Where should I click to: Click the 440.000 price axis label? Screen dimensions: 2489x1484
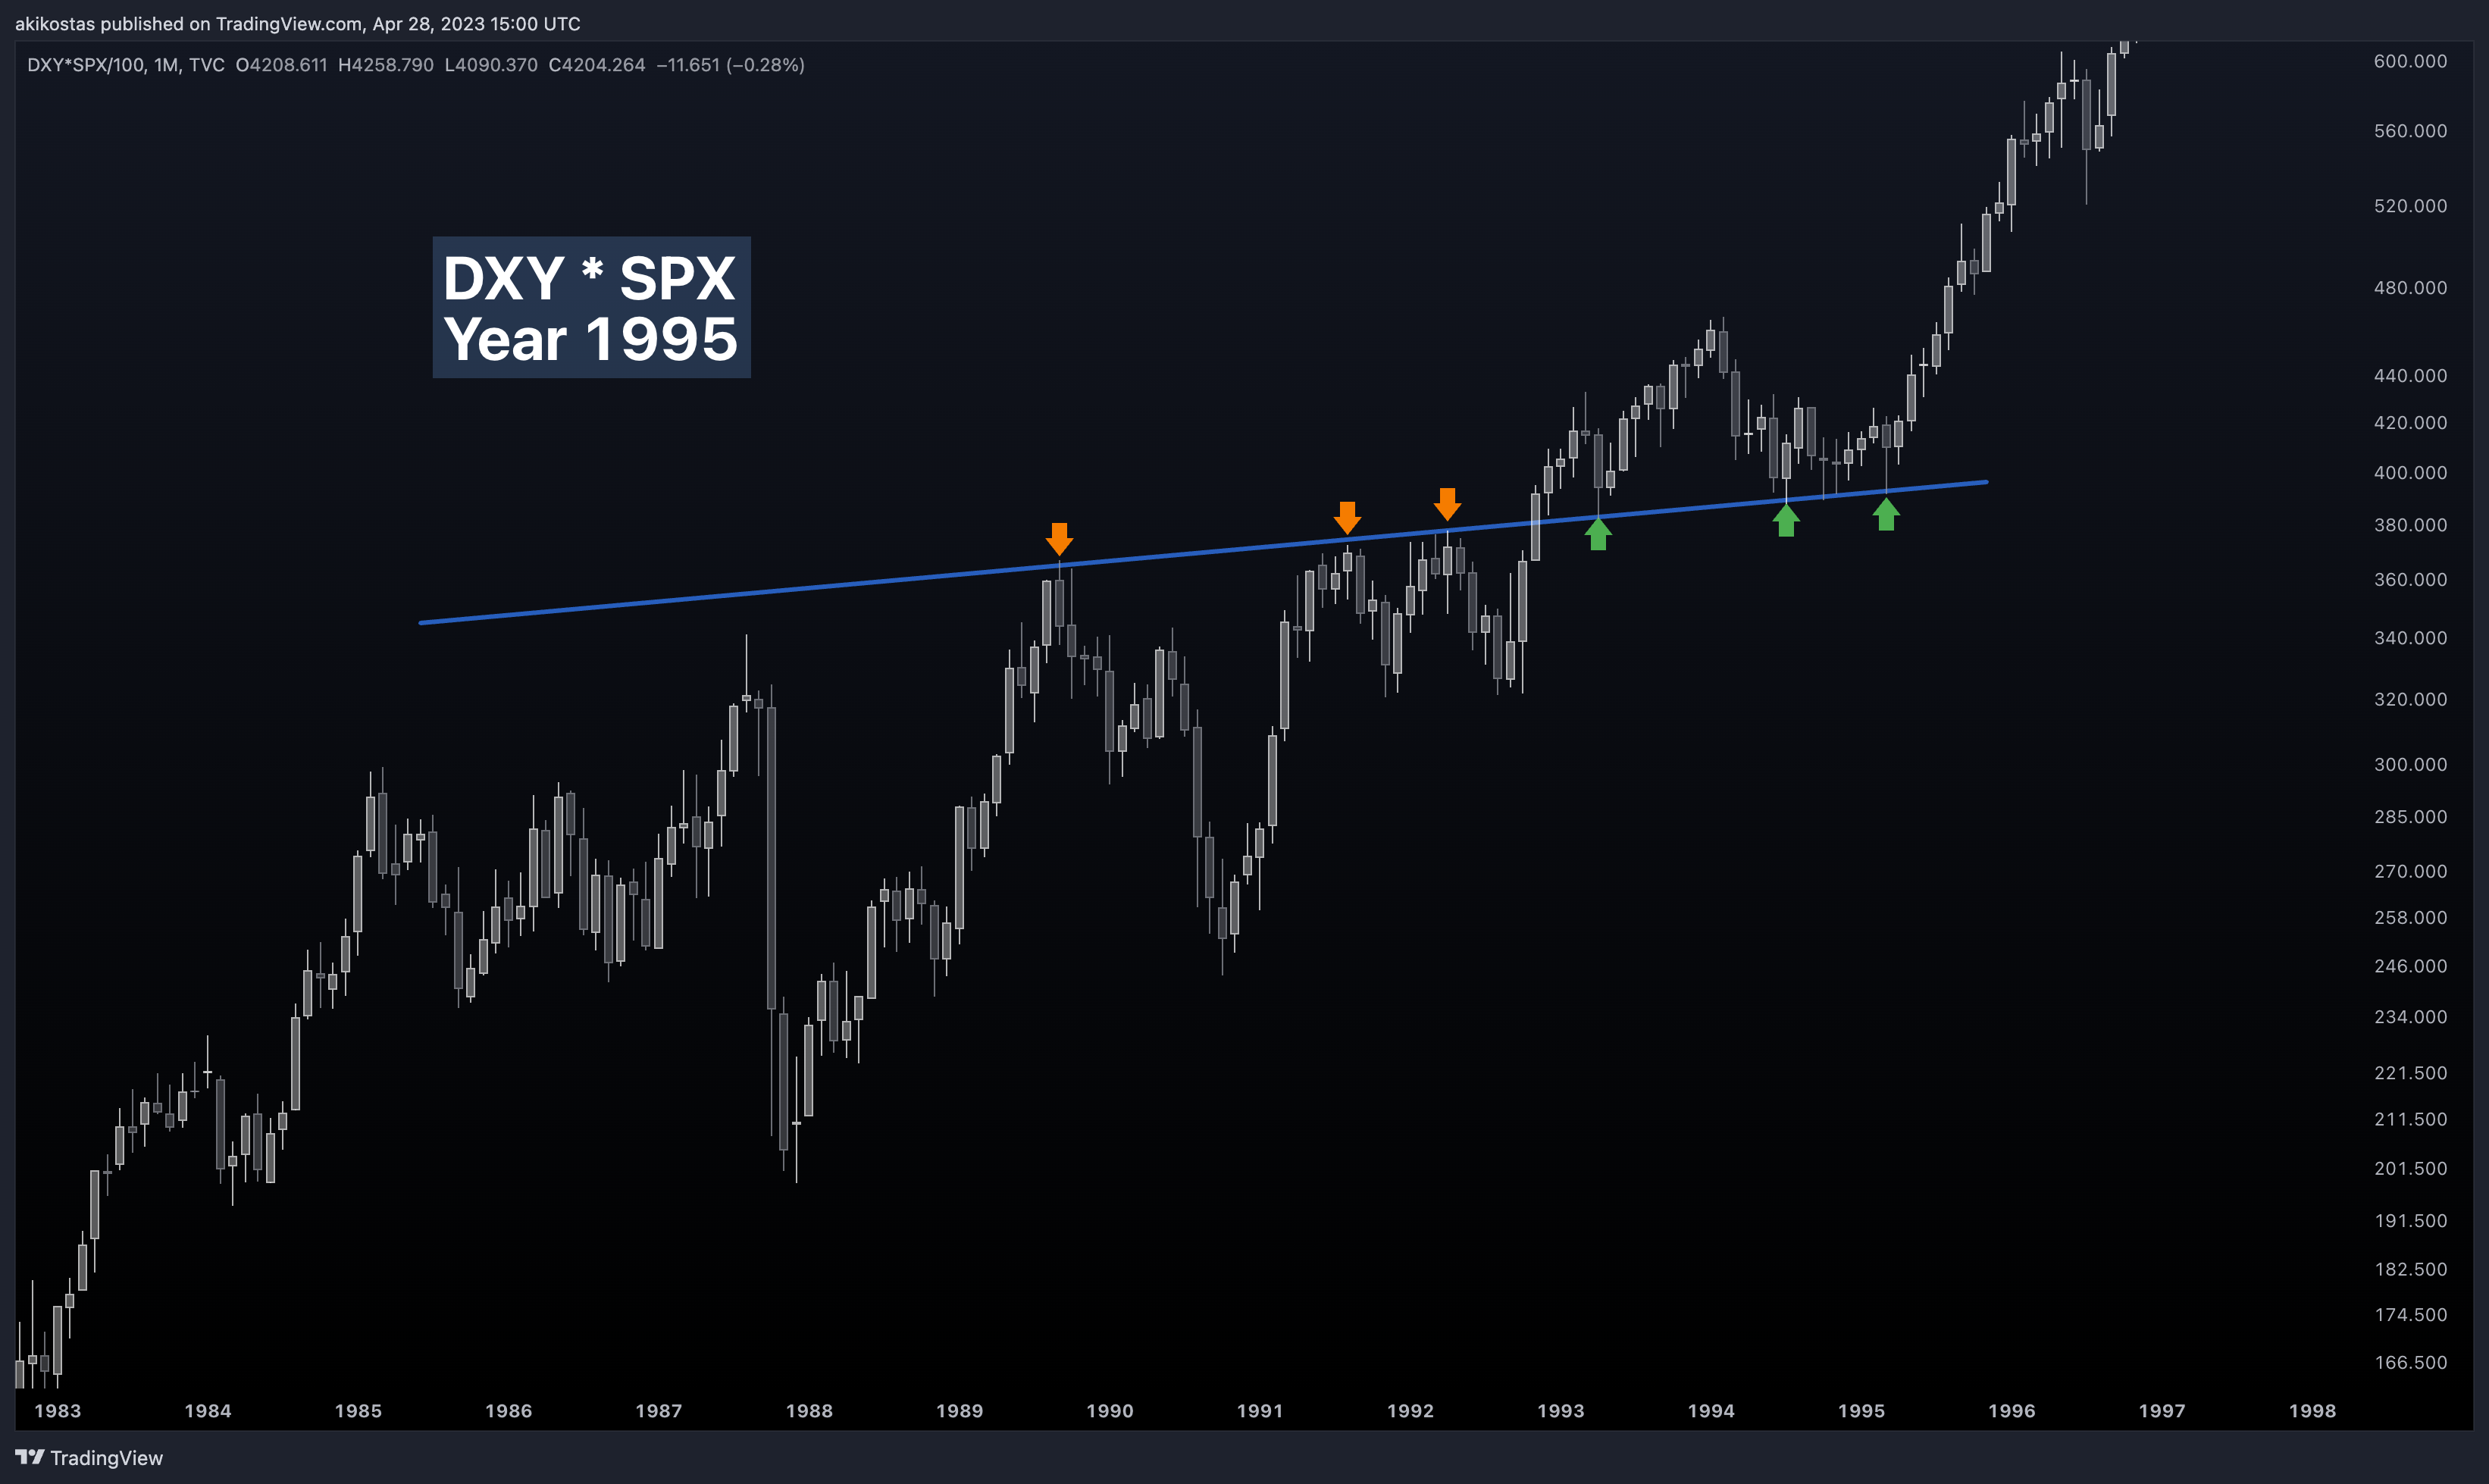2410,376
